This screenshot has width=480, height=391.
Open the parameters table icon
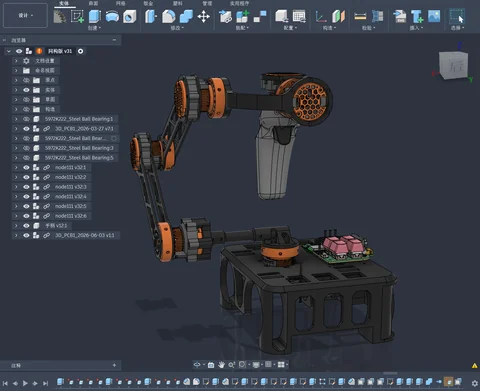299,16
